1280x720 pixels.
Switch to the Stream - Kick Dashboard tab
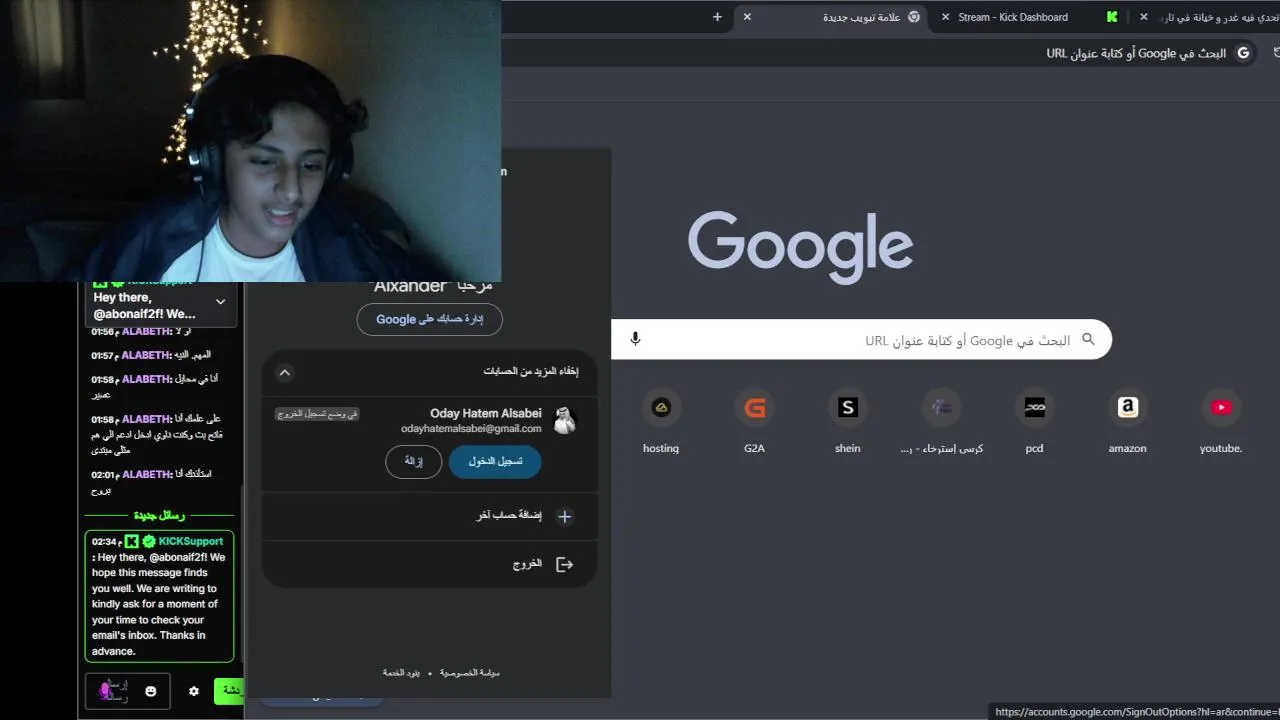tap(1030, 17)
